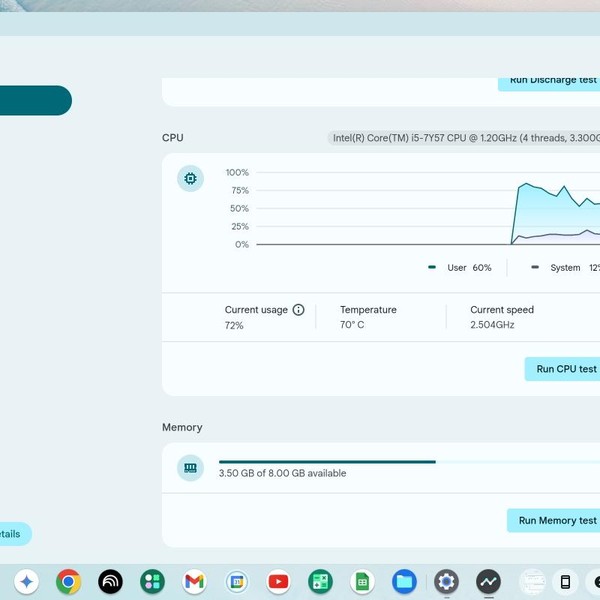This screenshot has height=600, width=600.
Task: Start the Run Memory test button
Action: pyautogui.click(x=555, y=520)
